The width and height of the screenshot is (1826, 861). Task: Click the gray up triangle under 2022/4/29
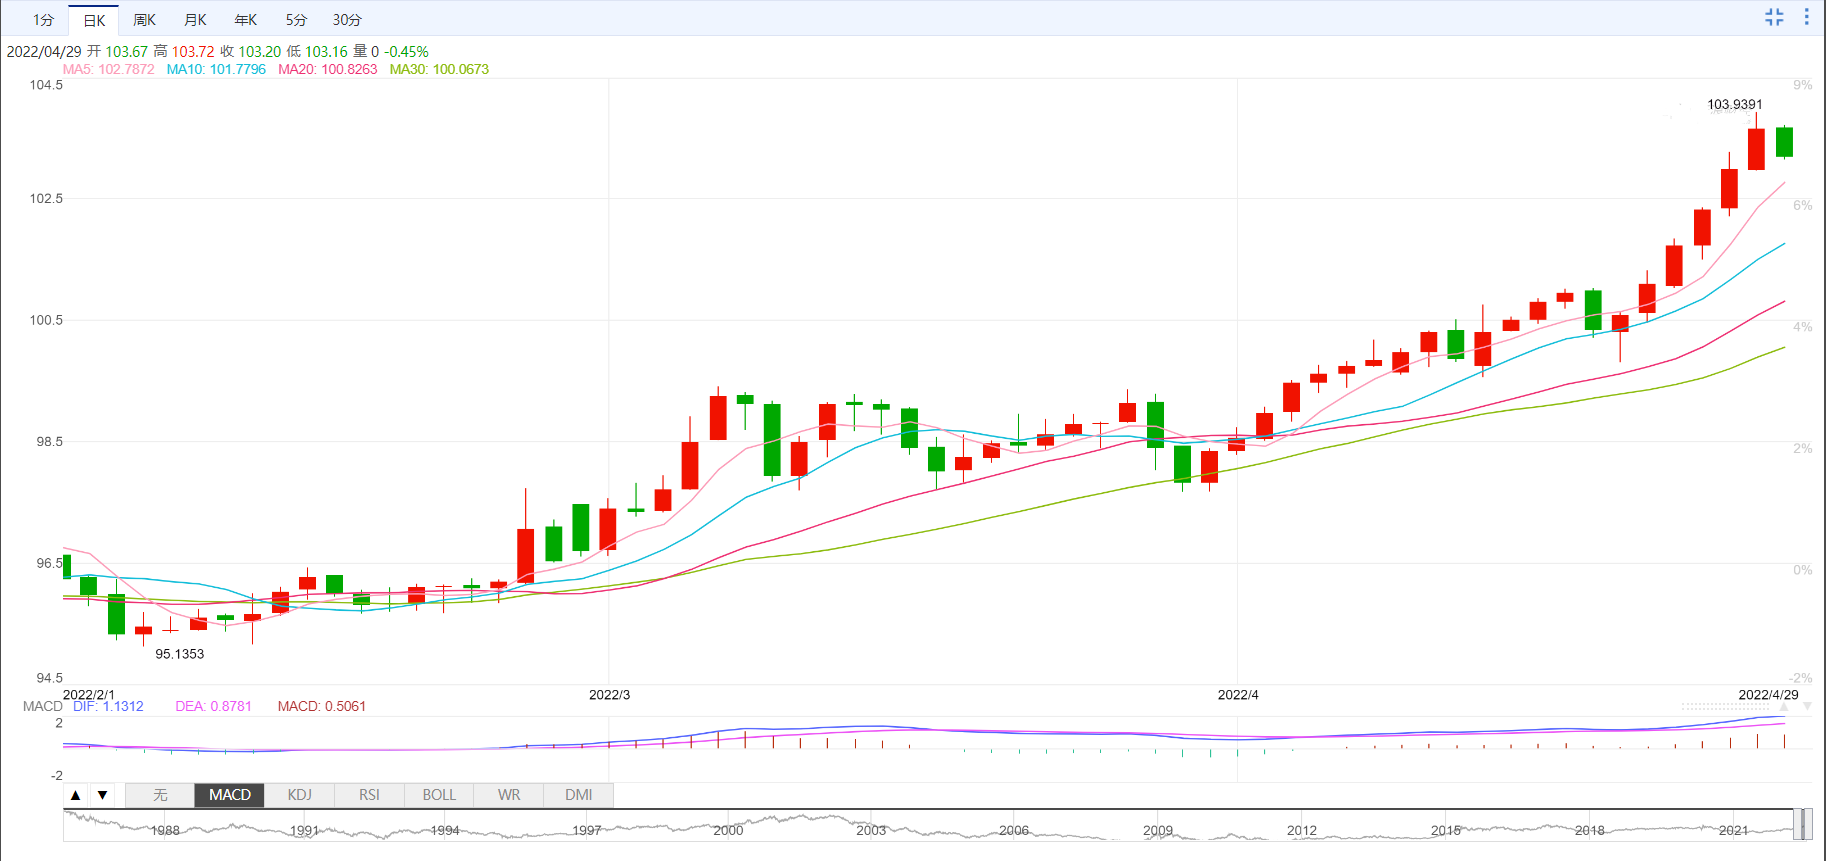pyautogui.click(x=1784, y=706)
